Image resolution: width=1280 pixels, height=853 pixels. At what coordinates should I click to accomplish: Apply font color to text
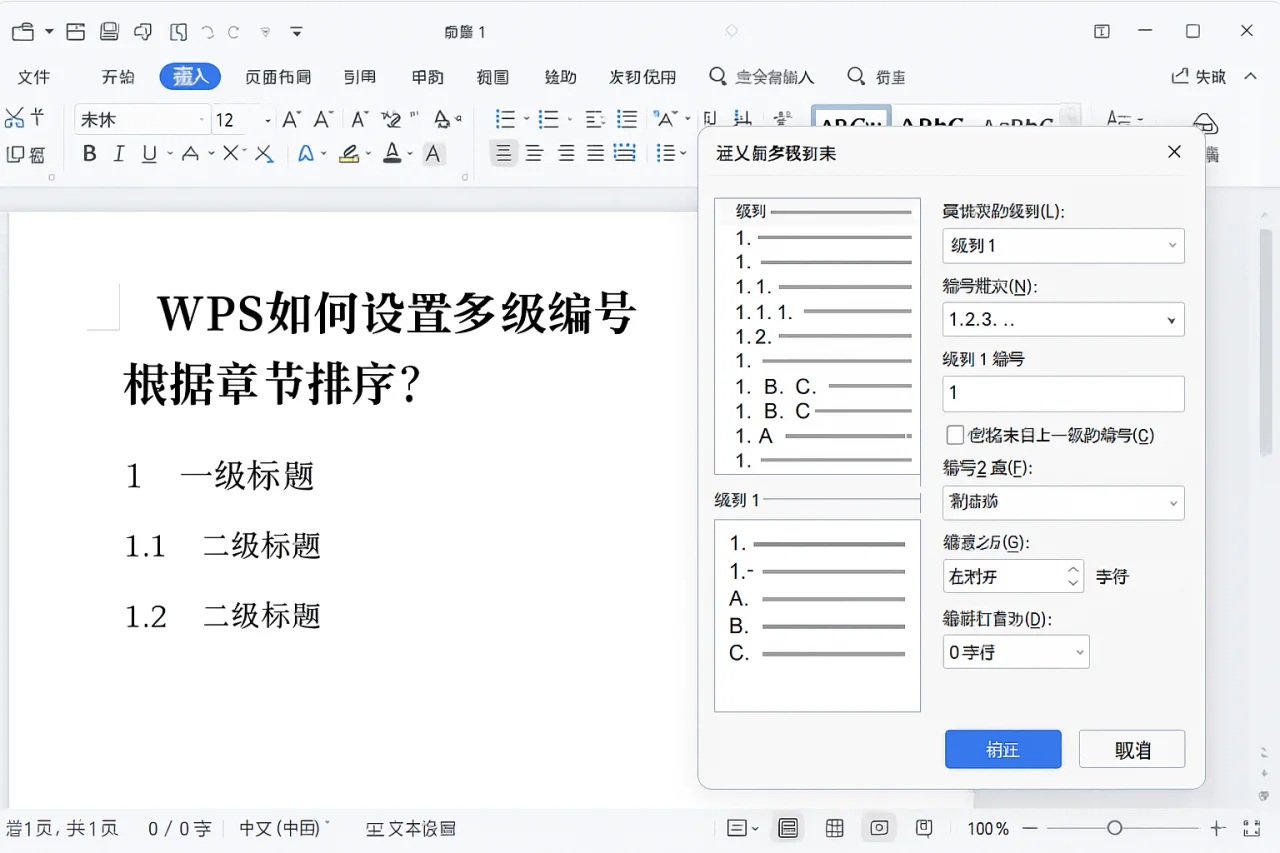[394, 153]
